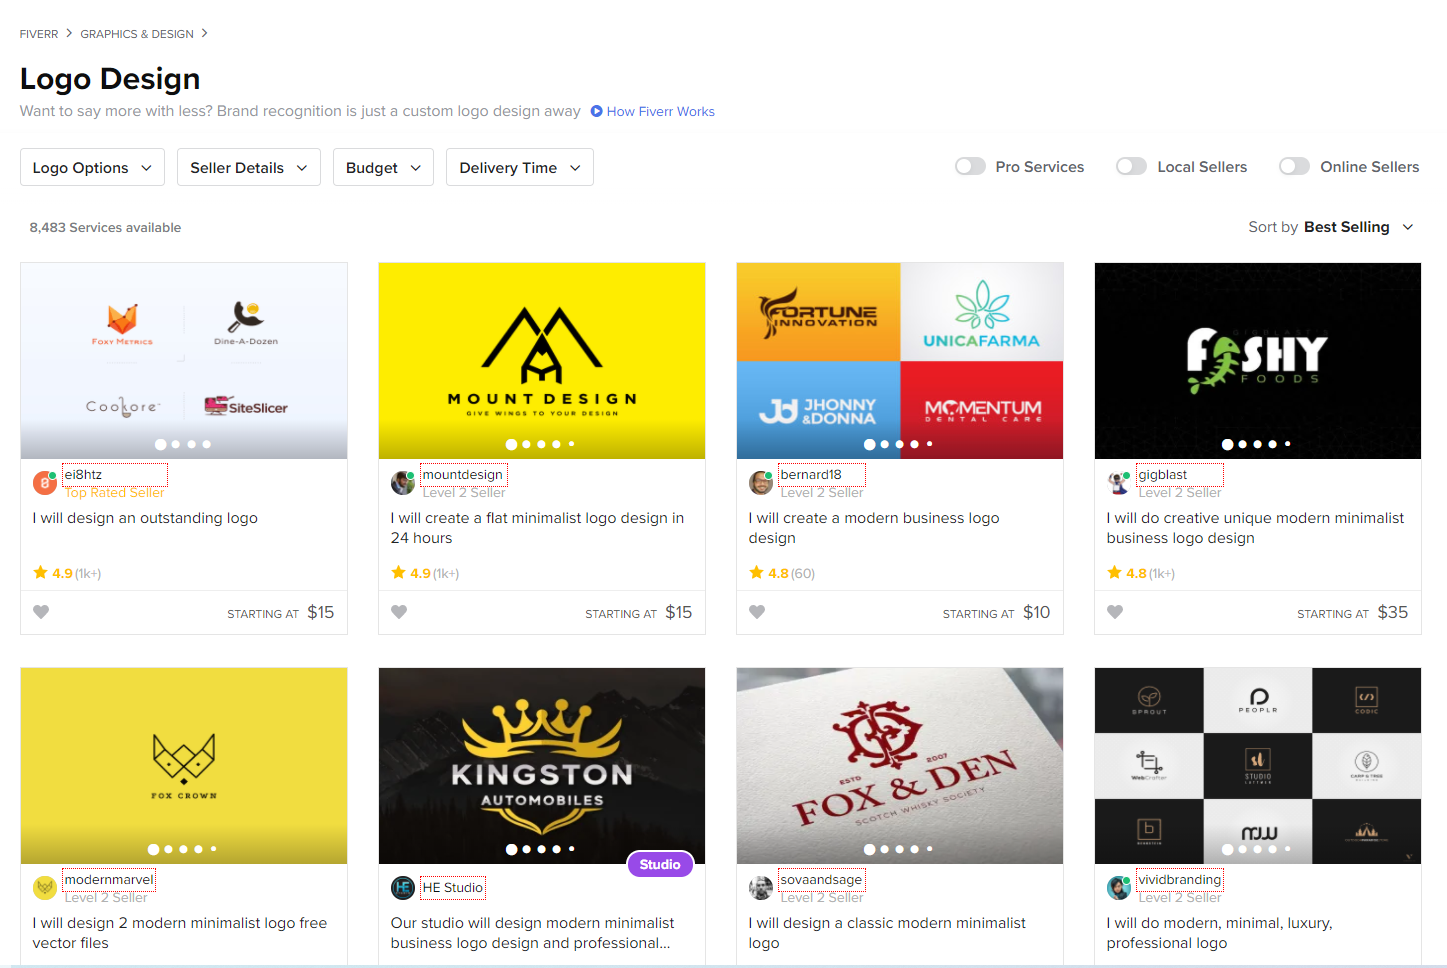Click the $15 starting price on the ei8htz gig
This screenshot has width=1447, height=968.
coord(321,612)
